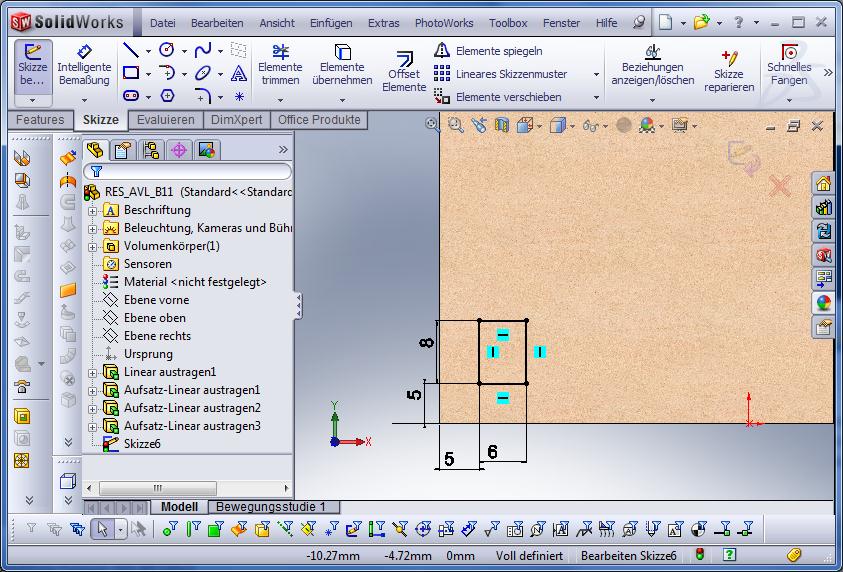Open the rectangle tool dropdown arrow
Screen dimensions: 843x572
pos(148,74)
